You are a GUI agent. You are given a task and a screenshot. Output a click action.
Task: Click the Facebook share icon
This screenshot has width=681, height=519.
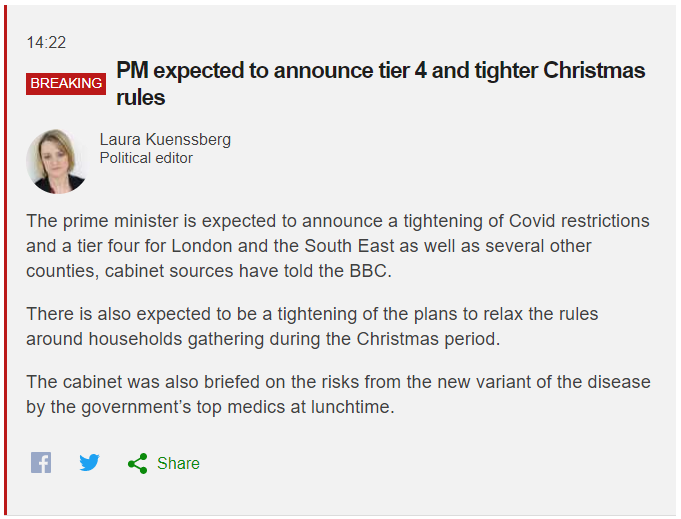(41, 463)
